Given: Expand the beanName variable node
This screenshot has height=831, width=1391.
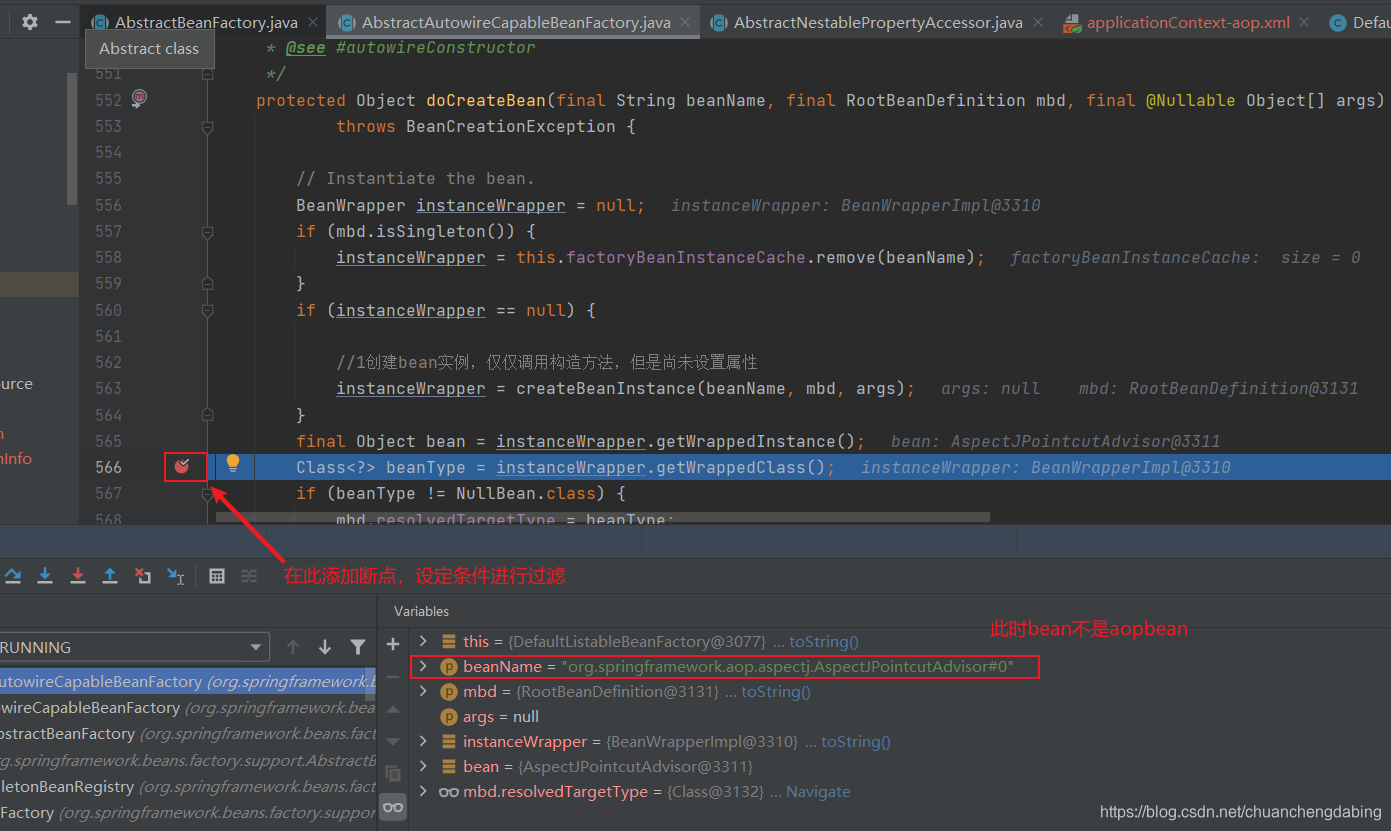Looking at the screenshot, I should coord(423,666).
